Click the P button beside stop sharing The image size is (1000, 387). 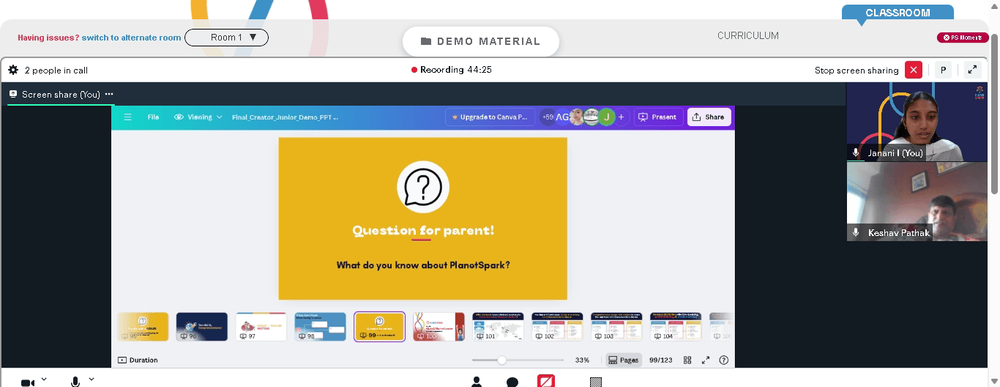pyautogui.click(x=943, y=70)
